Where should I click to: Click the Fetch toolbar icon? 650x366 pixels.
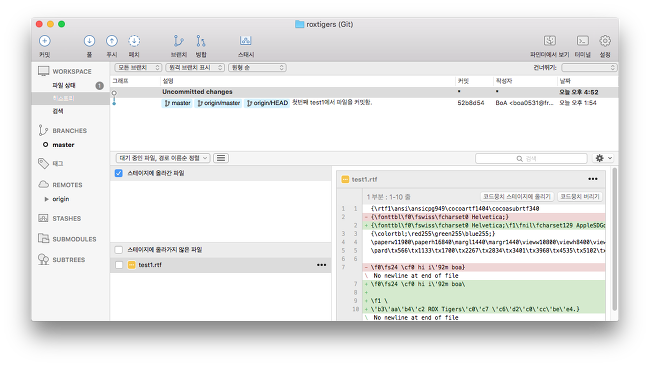(134, 41)
